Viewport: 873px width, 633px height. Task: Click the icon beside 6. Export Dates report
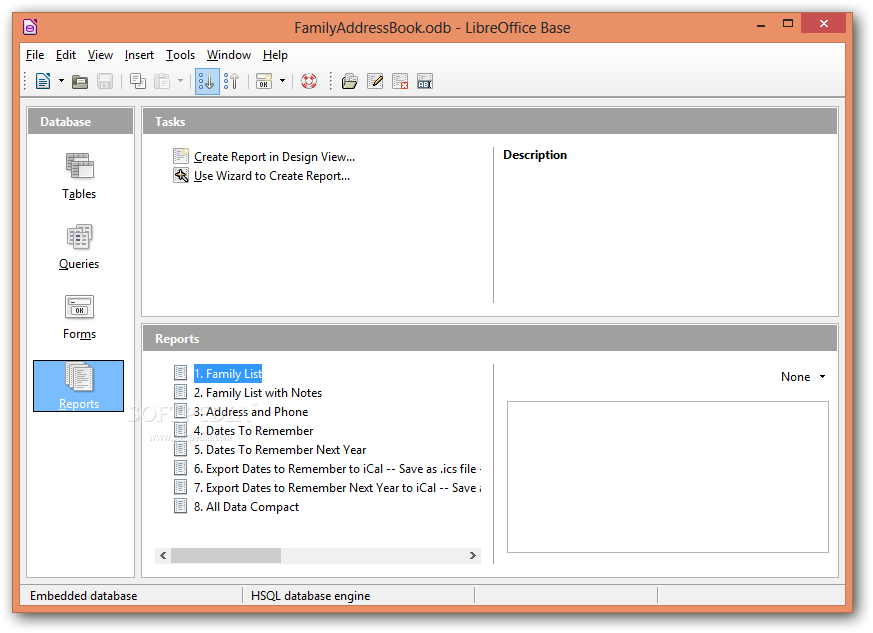click(180, 468)
